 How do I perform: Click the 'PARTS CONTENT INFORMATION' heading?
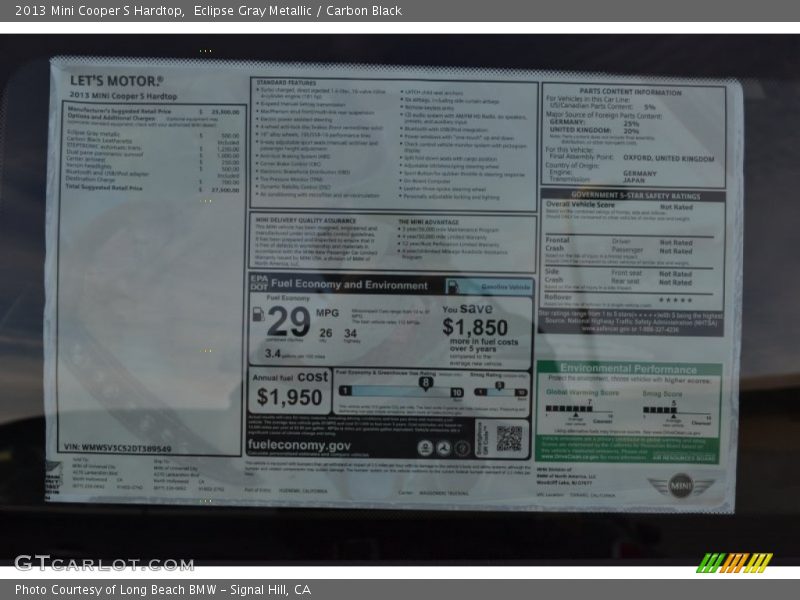coord(630,92)
